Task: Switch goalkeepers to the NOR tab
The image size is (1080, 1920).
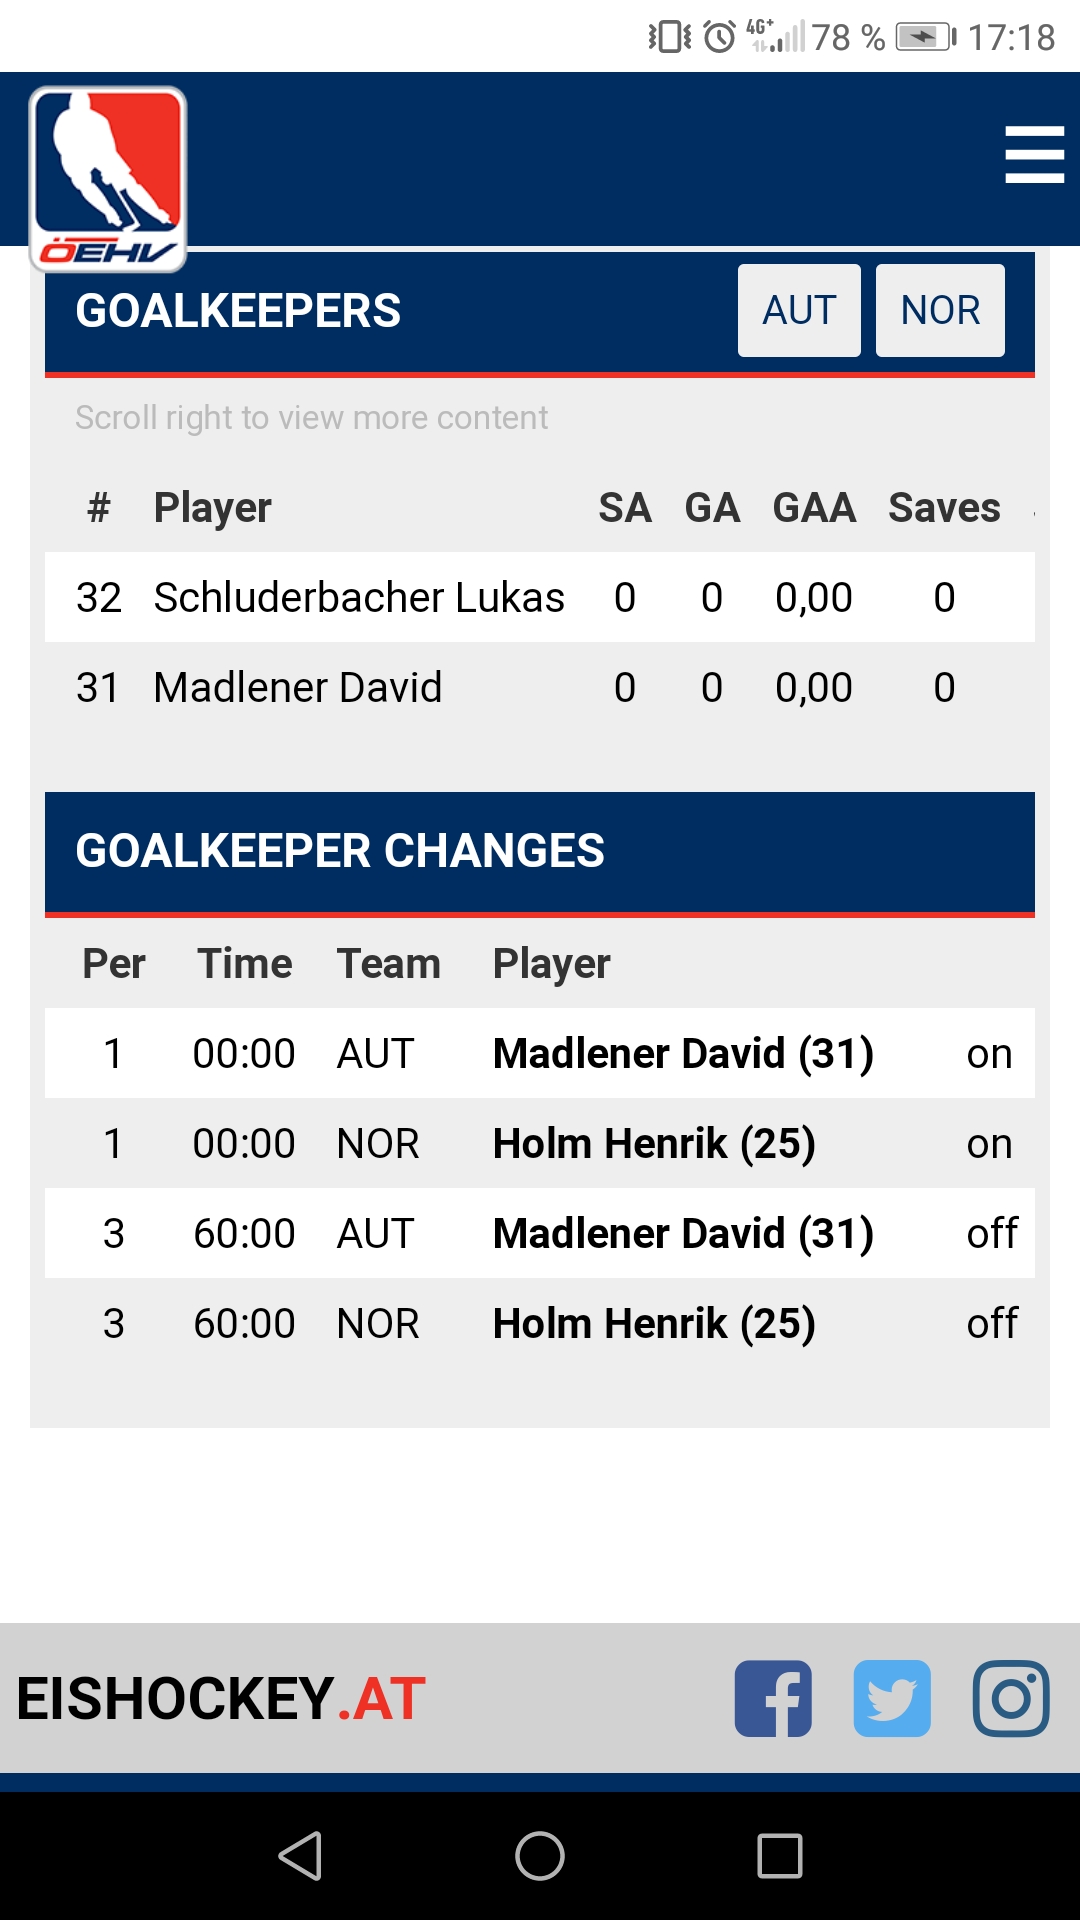Action: click(x=940, y=310)
